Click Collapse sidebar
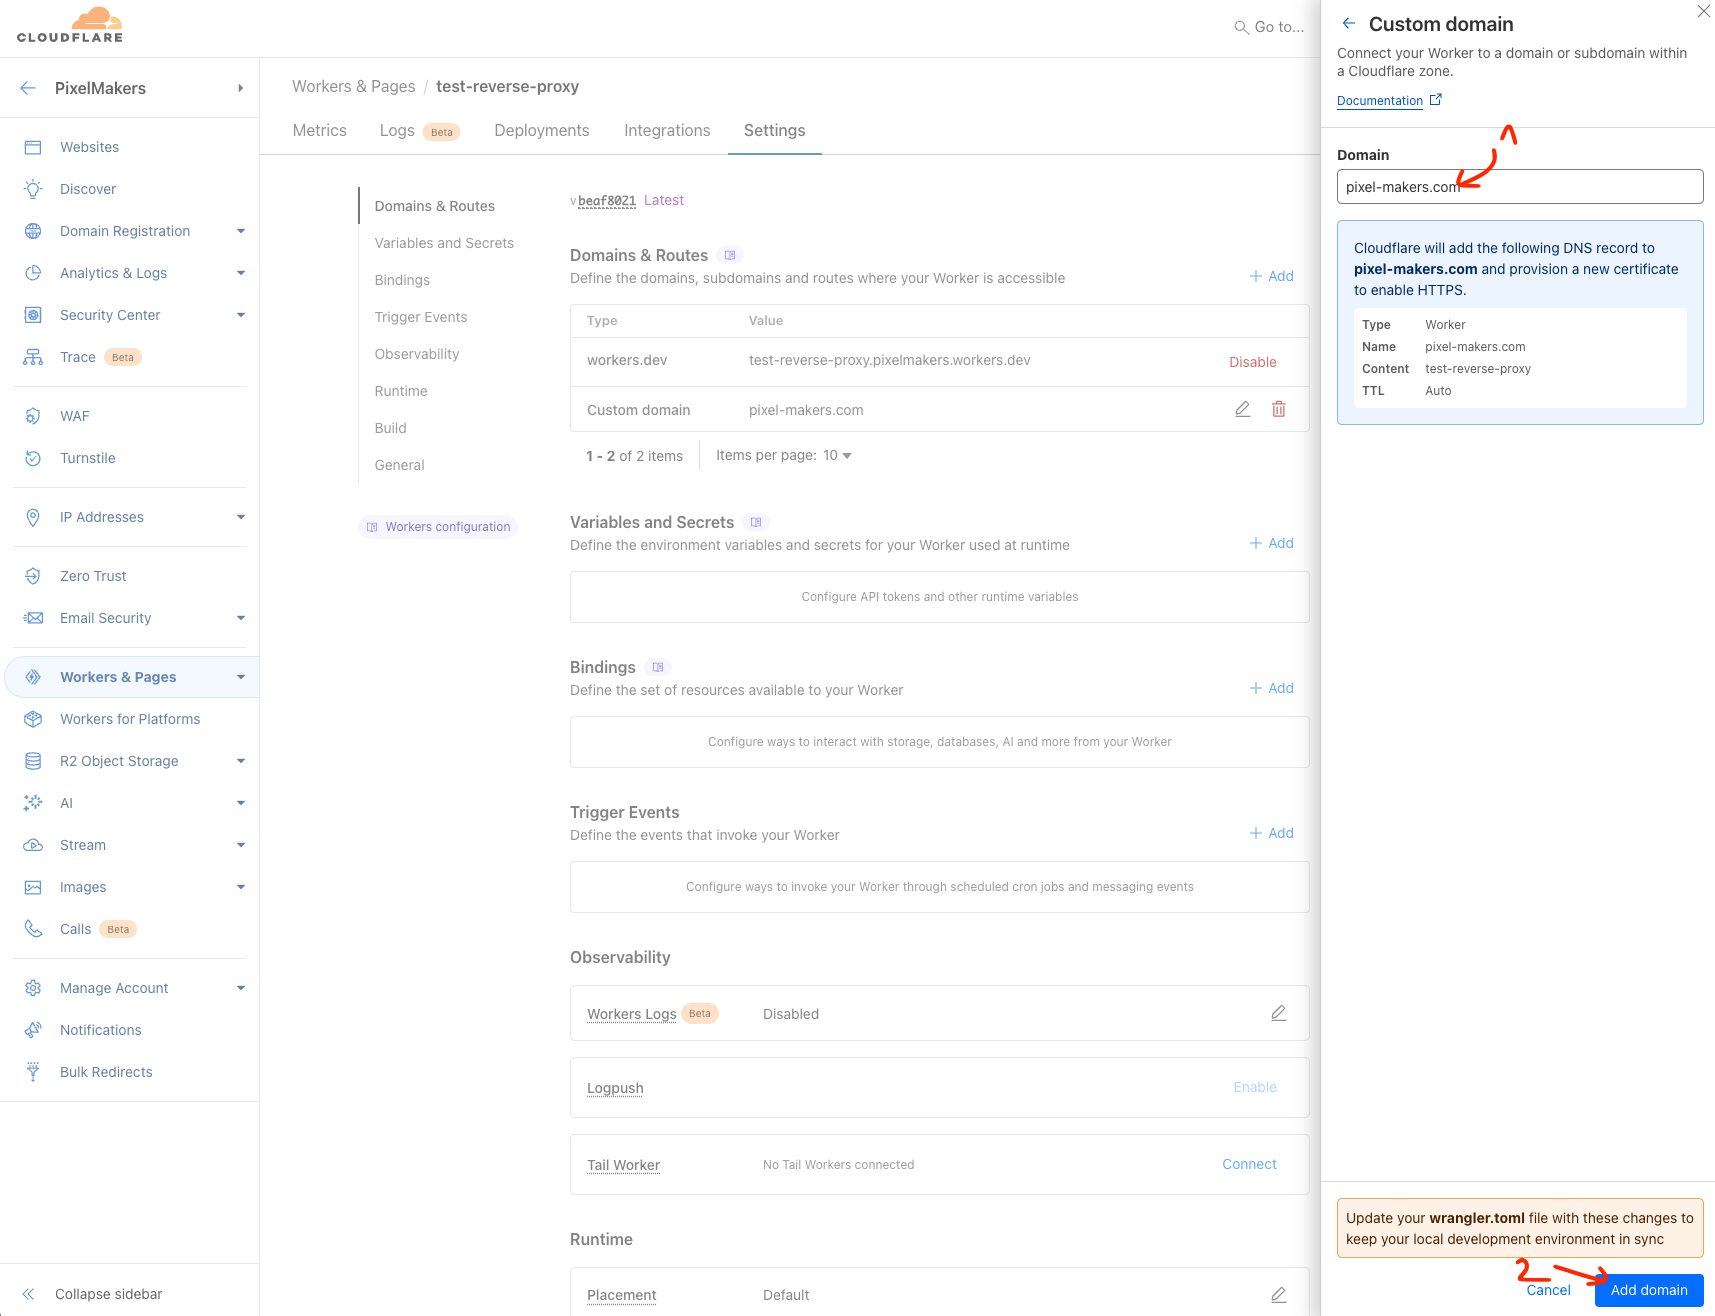The image size is (1715, 1316). point(92,1294)
